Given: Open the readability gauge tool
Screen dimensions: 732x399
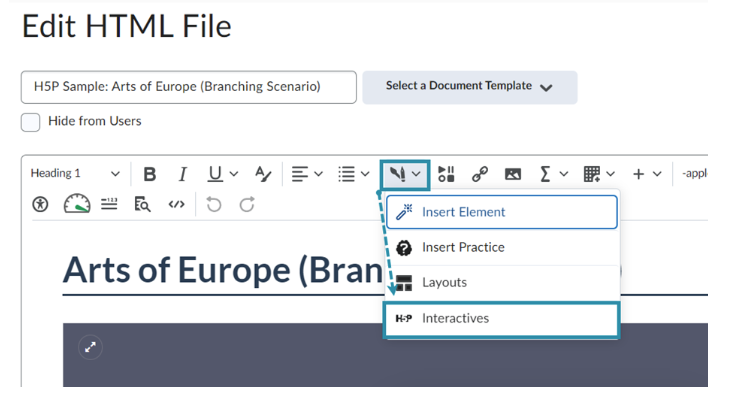Looking at the screenshot, I should (x=77, y=204).
